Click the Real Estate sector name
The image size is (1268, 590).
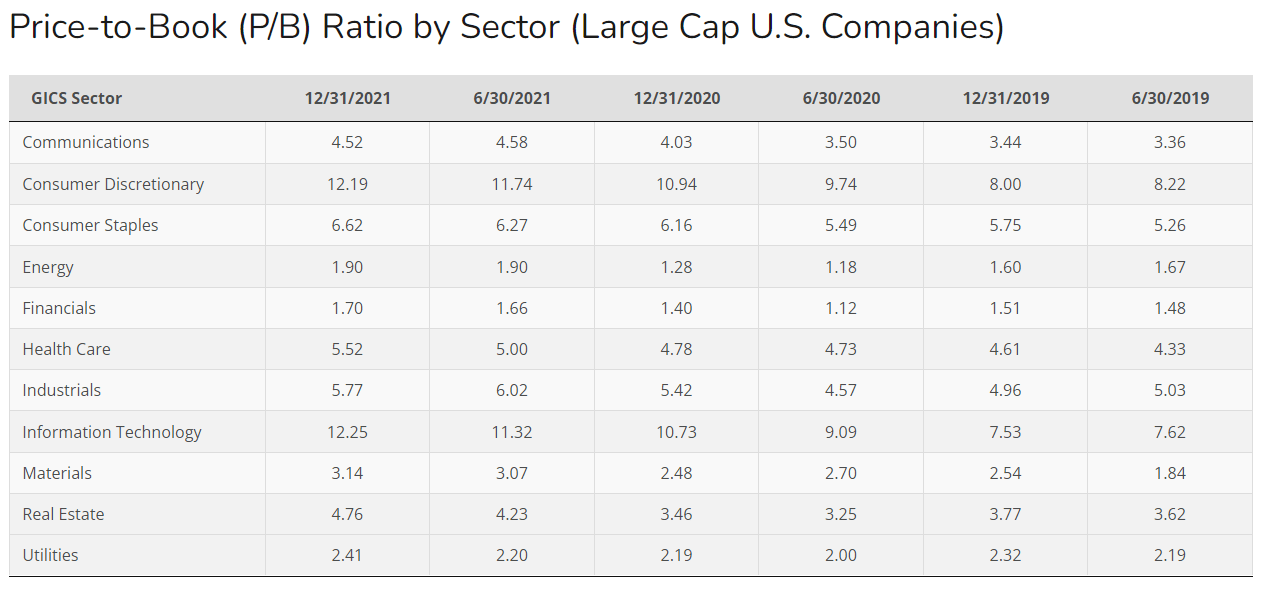pyautogui.click(x=63, y=514)
